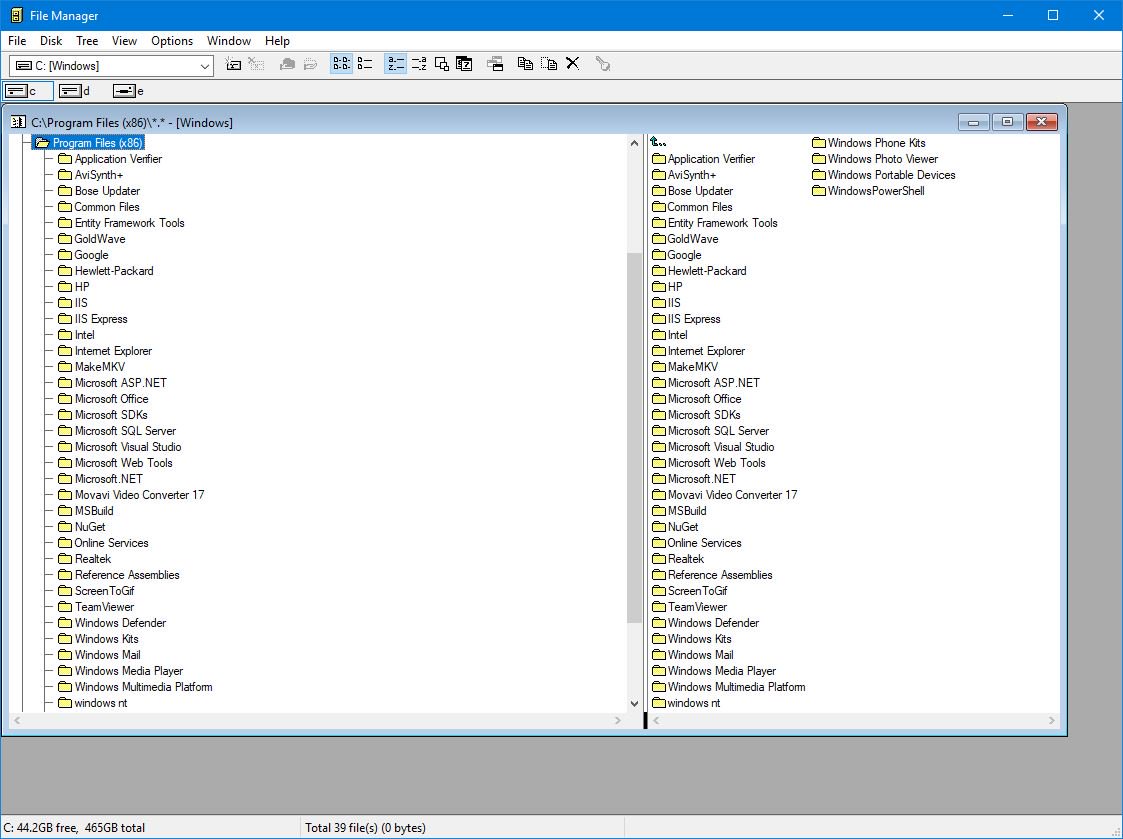Click right pane horizontal scroll-right arrow
The image size is (1123, 839).
(x=1051, y=721)
